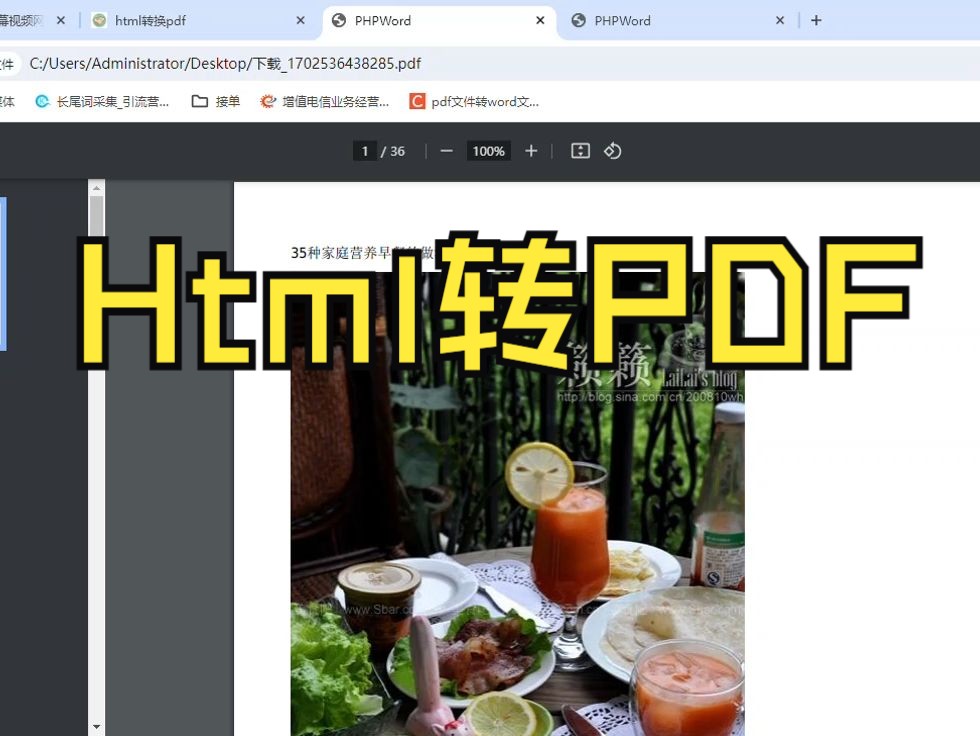The width and height of the screenshot is (980, 736).
Task: Zoom out using the minus icon
Action: coord(446,151)
